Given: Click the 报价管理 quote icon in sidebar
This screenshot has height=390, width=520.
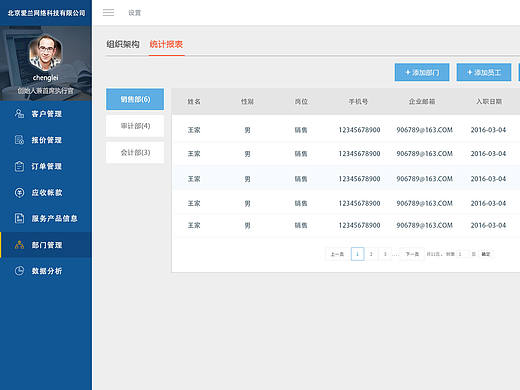Looking at the screenshot, I should point(19,140).
